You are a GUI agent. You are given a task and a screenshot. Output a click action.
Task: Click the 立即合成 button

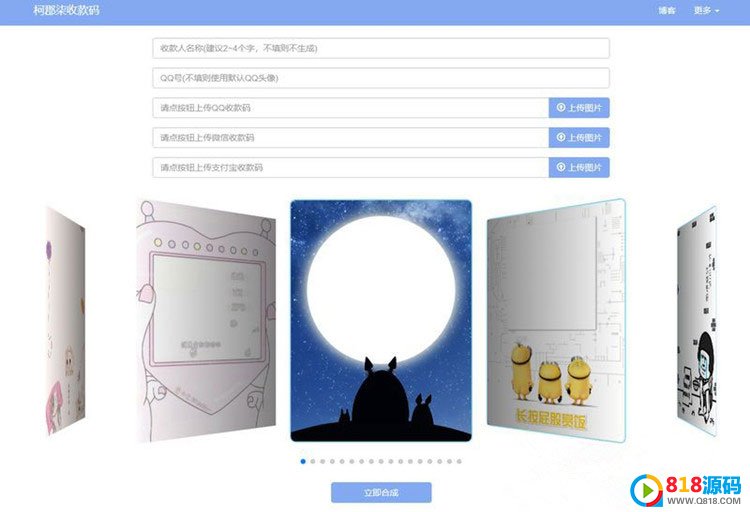tap(381, 492)
